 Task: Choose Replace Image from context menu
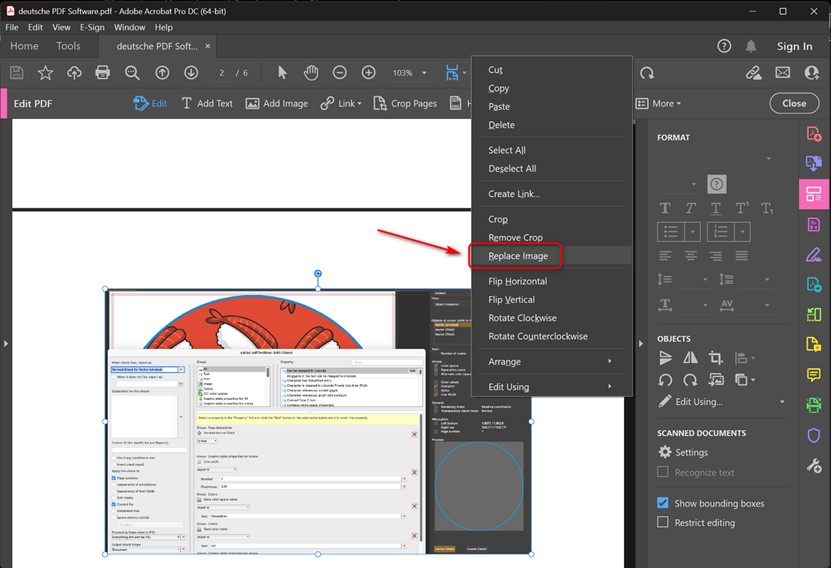[x=552, y=255]
